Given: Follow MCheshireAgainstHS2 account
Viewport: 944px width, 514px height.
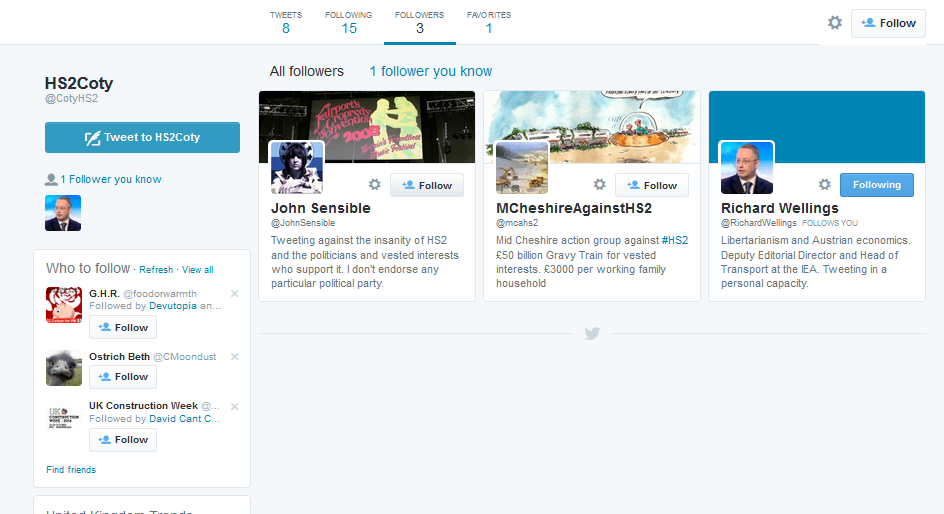Looking at the screenshot, I should [x=652, y=185].
